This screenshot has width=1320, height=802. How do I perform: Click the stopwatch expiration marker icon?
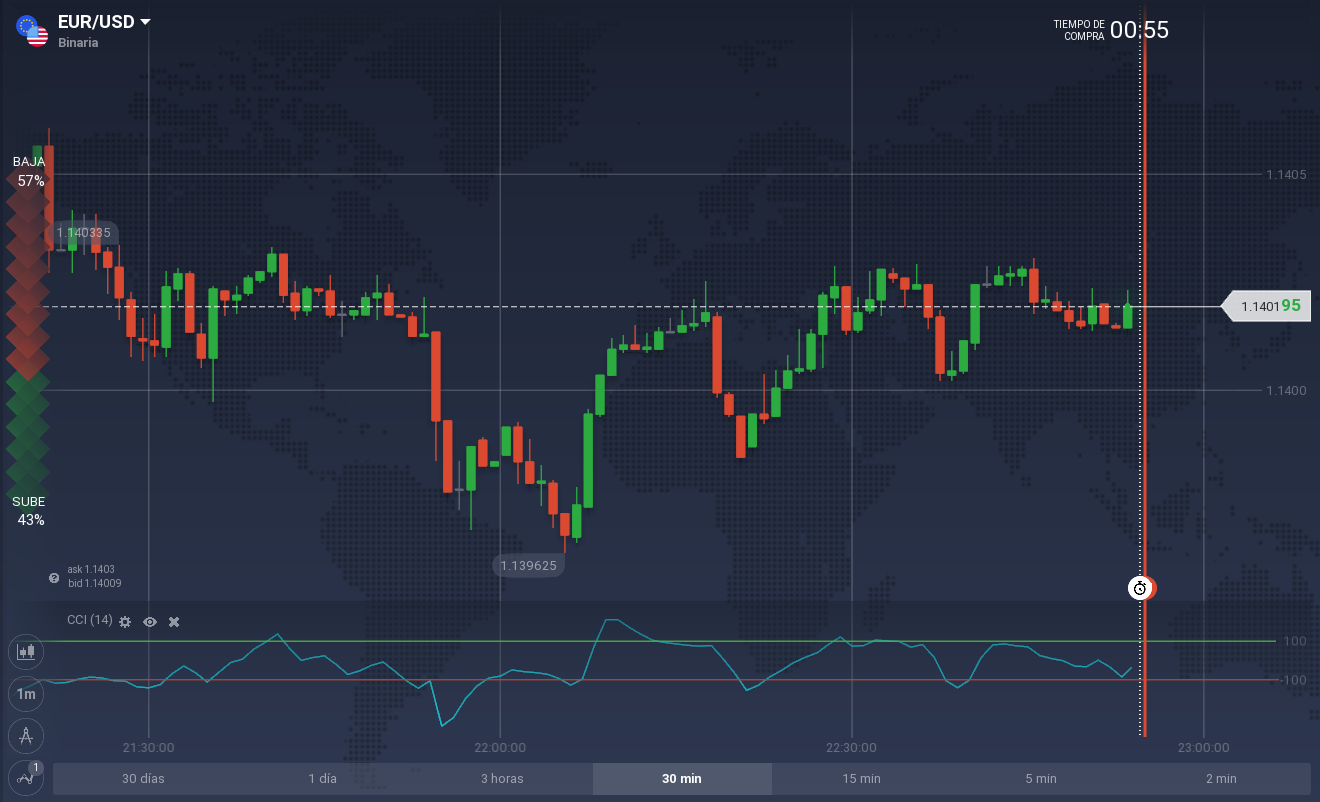pyautogui.click(x=1140, y=588)
